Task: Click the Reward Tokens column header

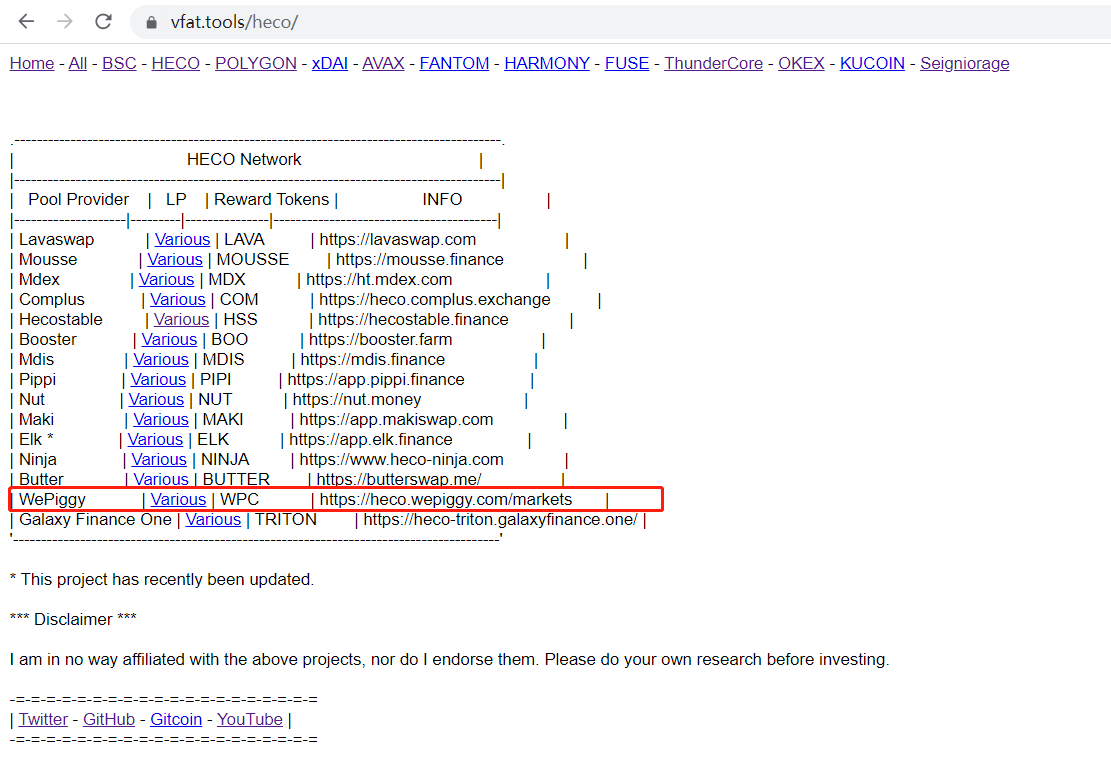Action: point(271,199)
